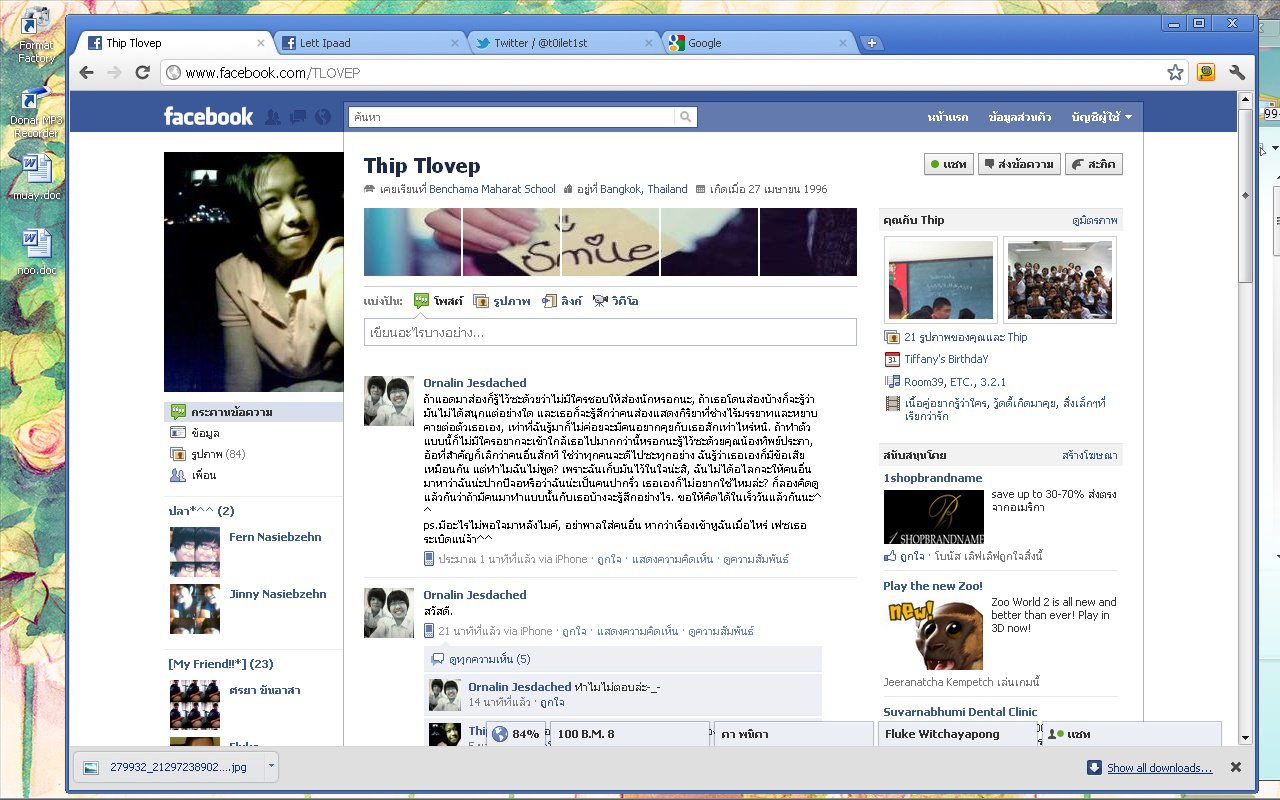Open the noo.doc desktop file

[37, 252]
